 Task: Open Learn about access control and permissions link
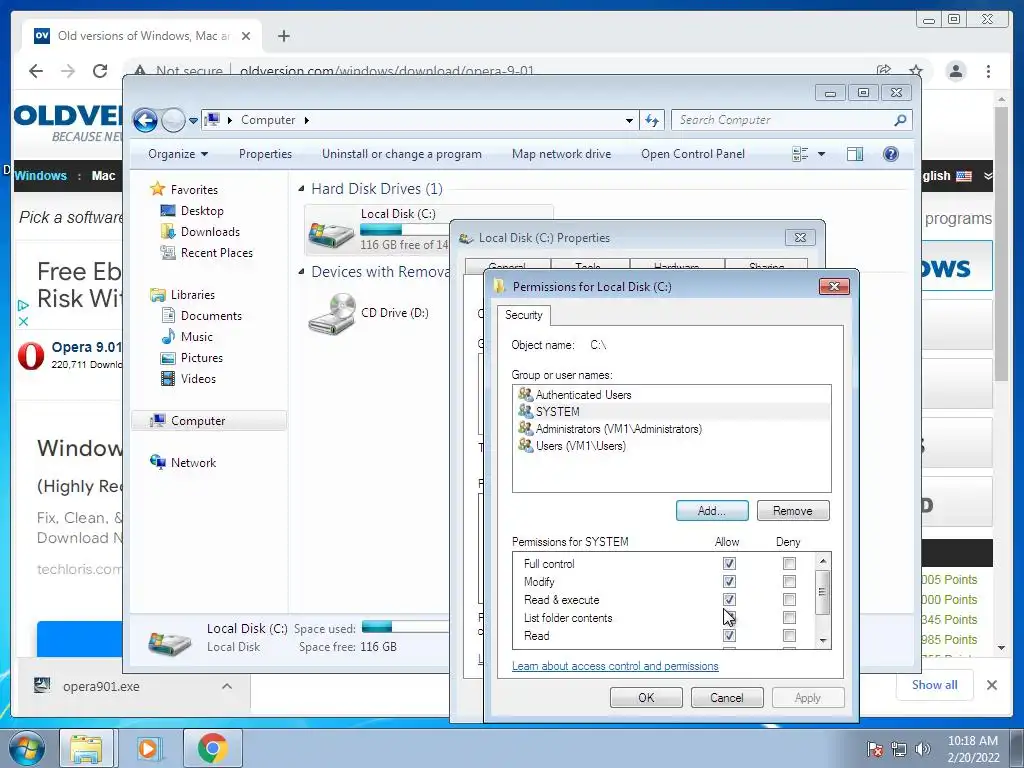615,666
